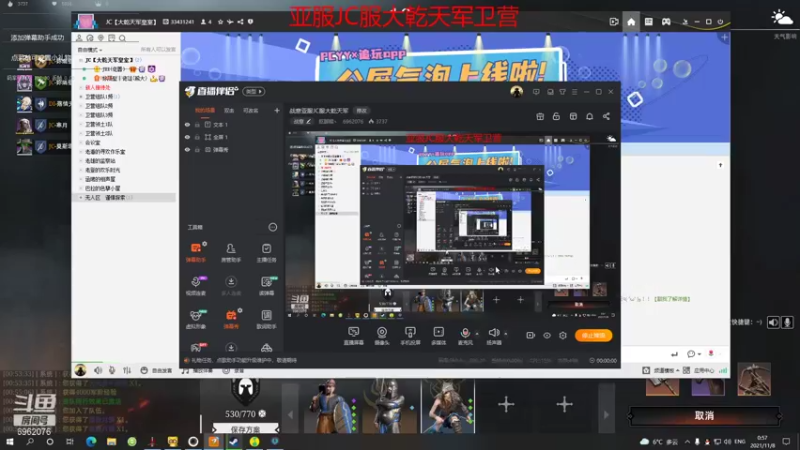
Task: Switch to the second scene tab
Action: pyautogui.click(x=229, y=111)
